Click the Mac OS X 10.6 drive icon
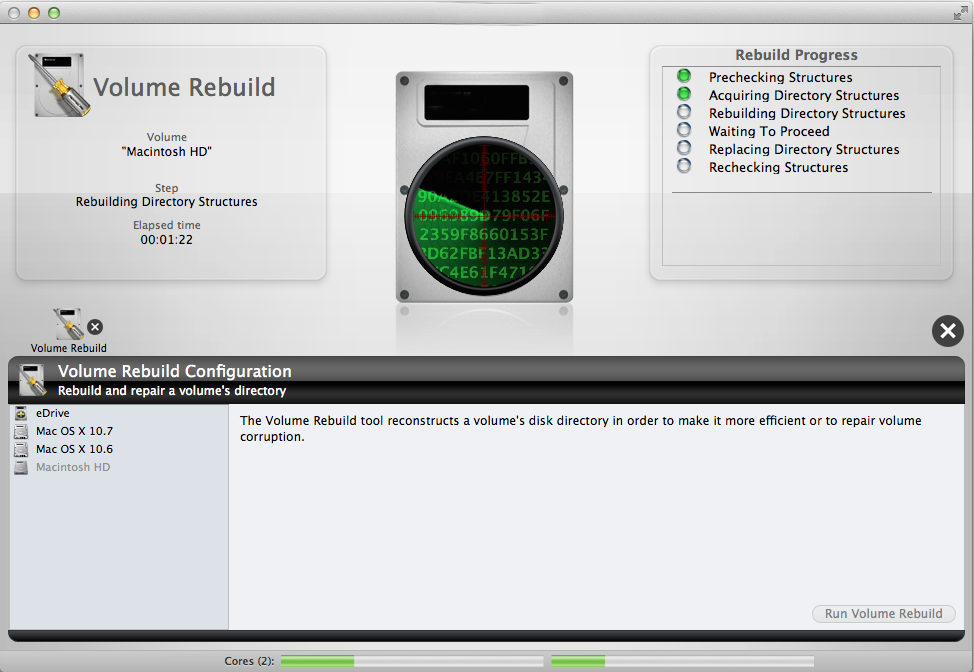 [x=21, y=449]
